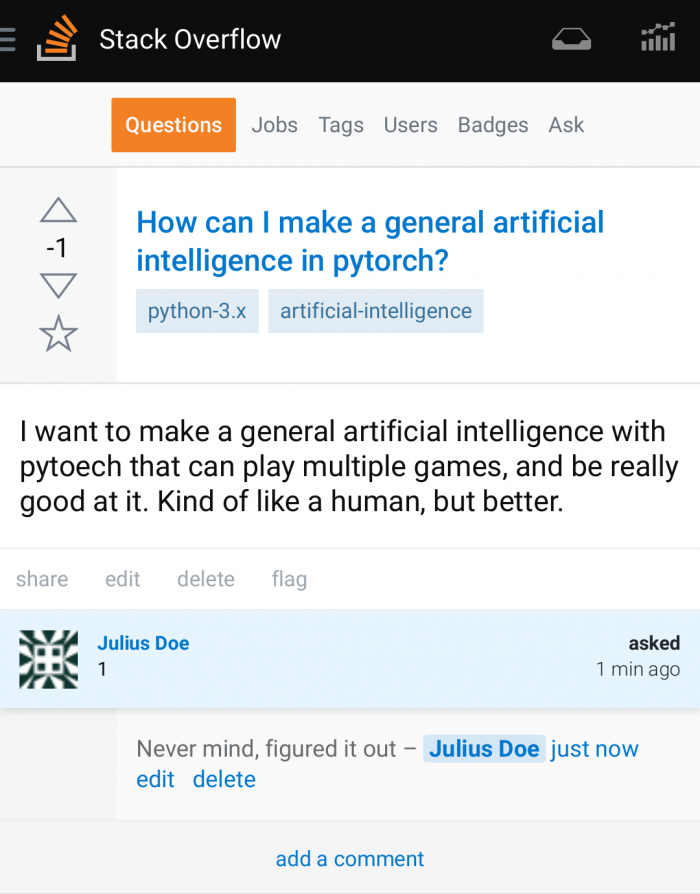Switch to the Users tab
Viewport: 700px width, 894px height.
[x=410, y=125]
